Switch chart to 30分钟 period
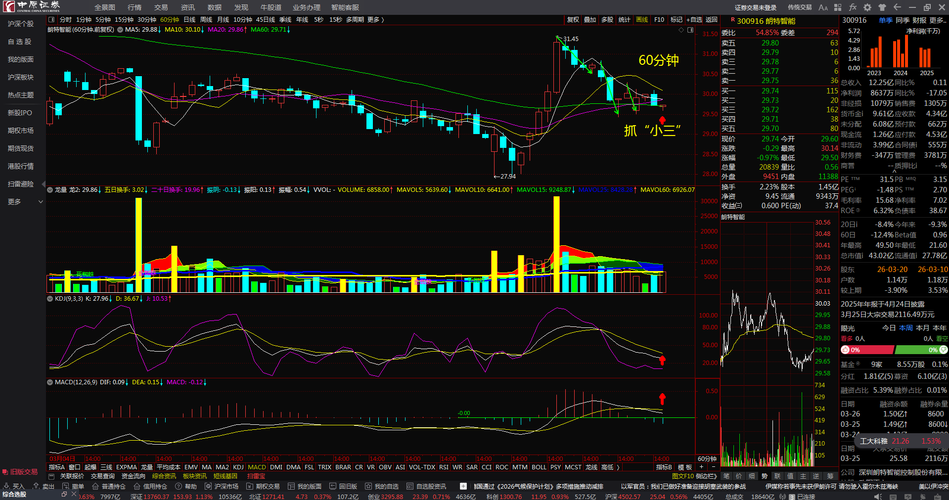Viewport: 949px width, 500px height. click(146, 20)
